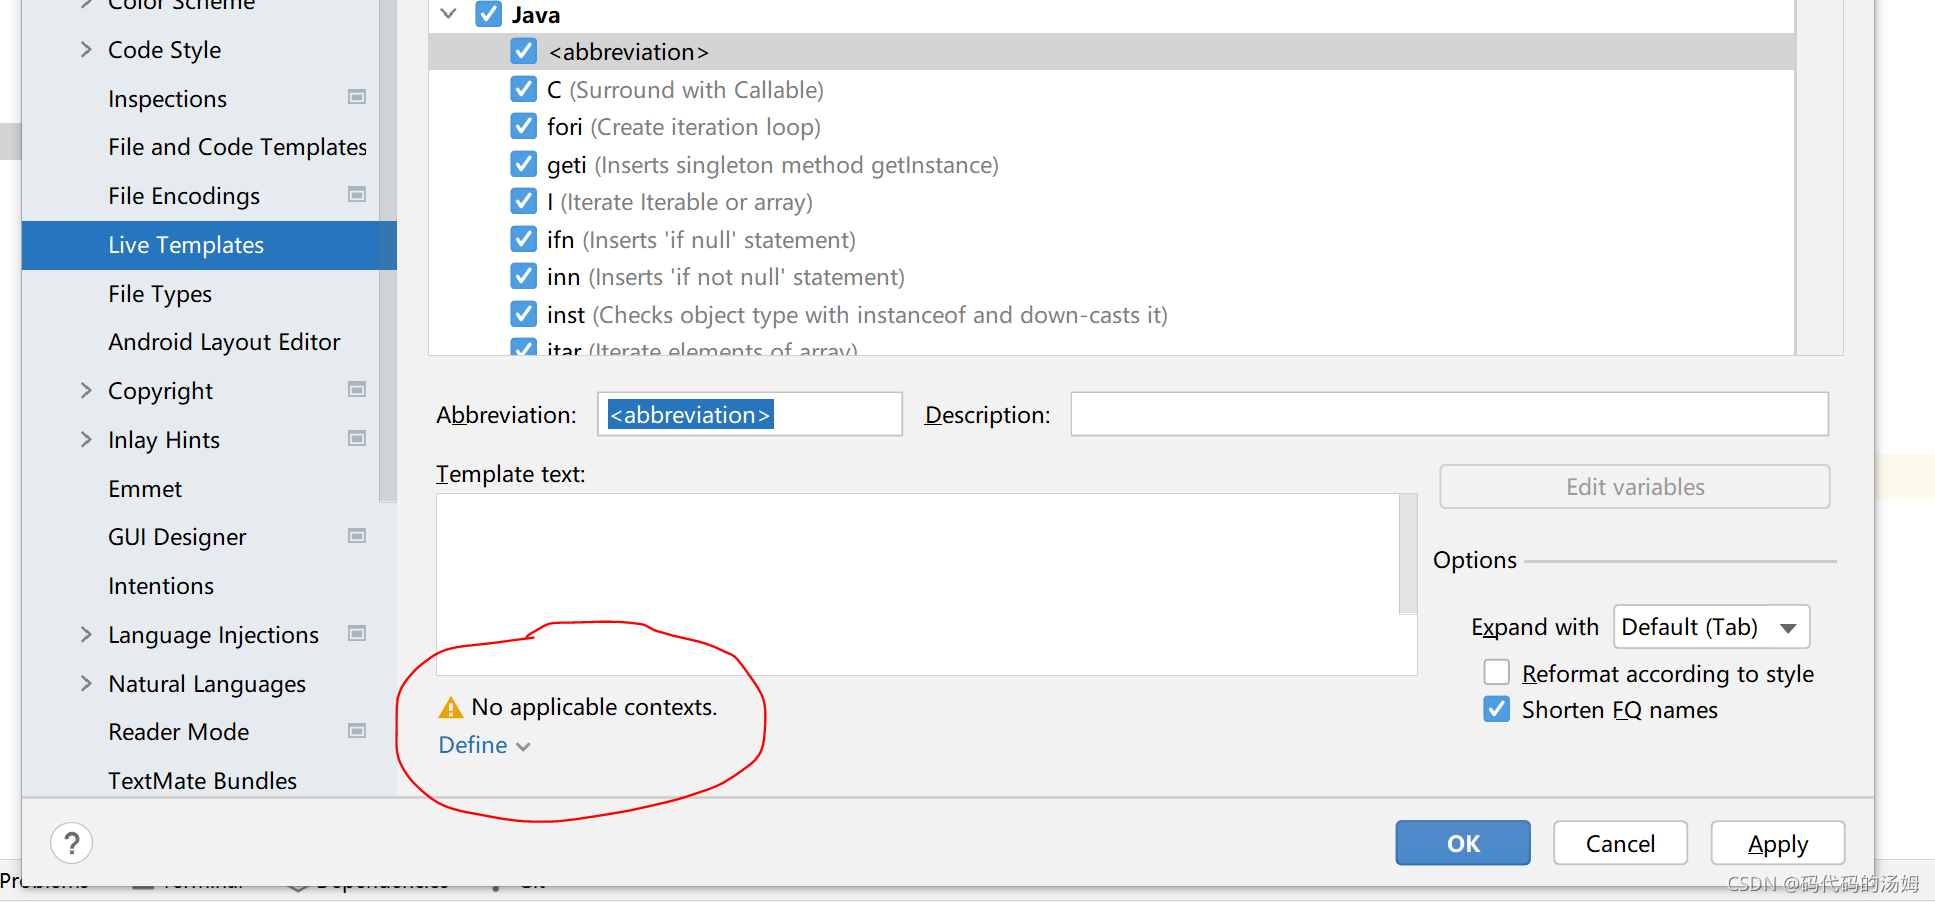The height and width of the screenshot is (902, 1935).
Task: Click the warning icon next to No applicable contexts
Action: (451, 708)
